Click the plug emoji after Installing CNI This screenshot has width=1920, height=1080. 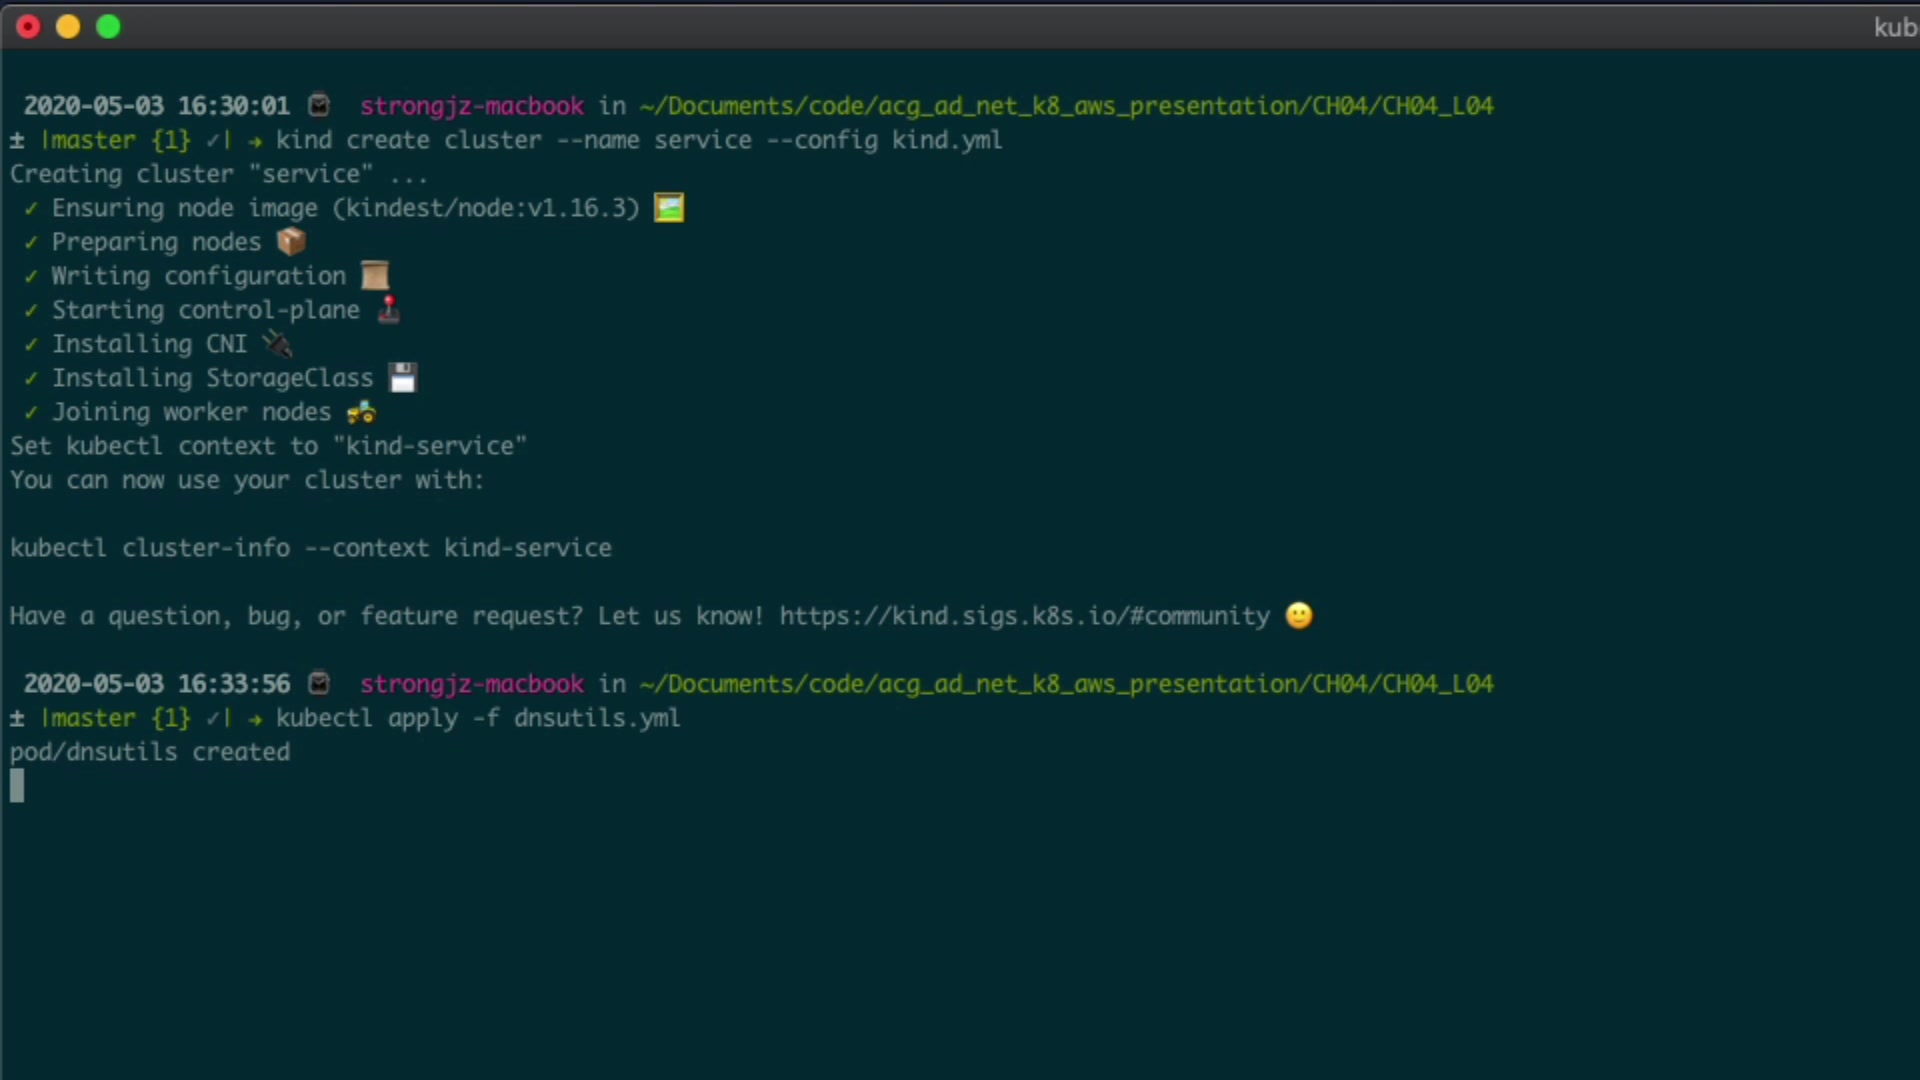pyautogui.click(x=277, y=344)
